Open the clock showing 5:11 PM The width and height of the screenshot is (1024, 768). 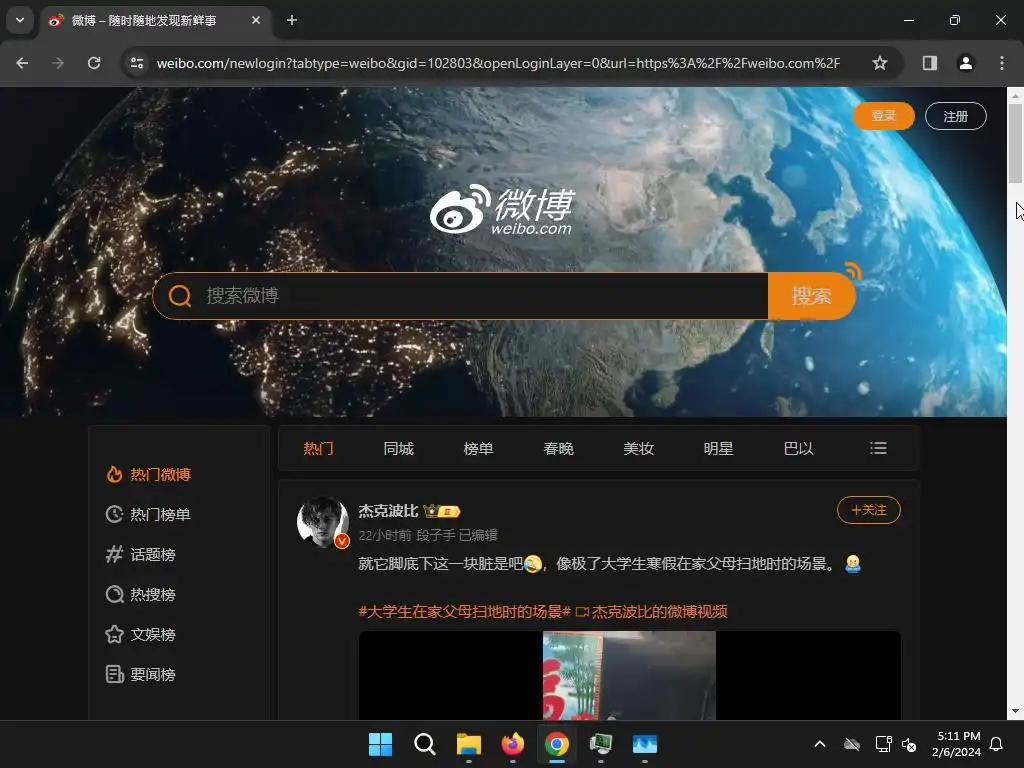coord(956,744)
